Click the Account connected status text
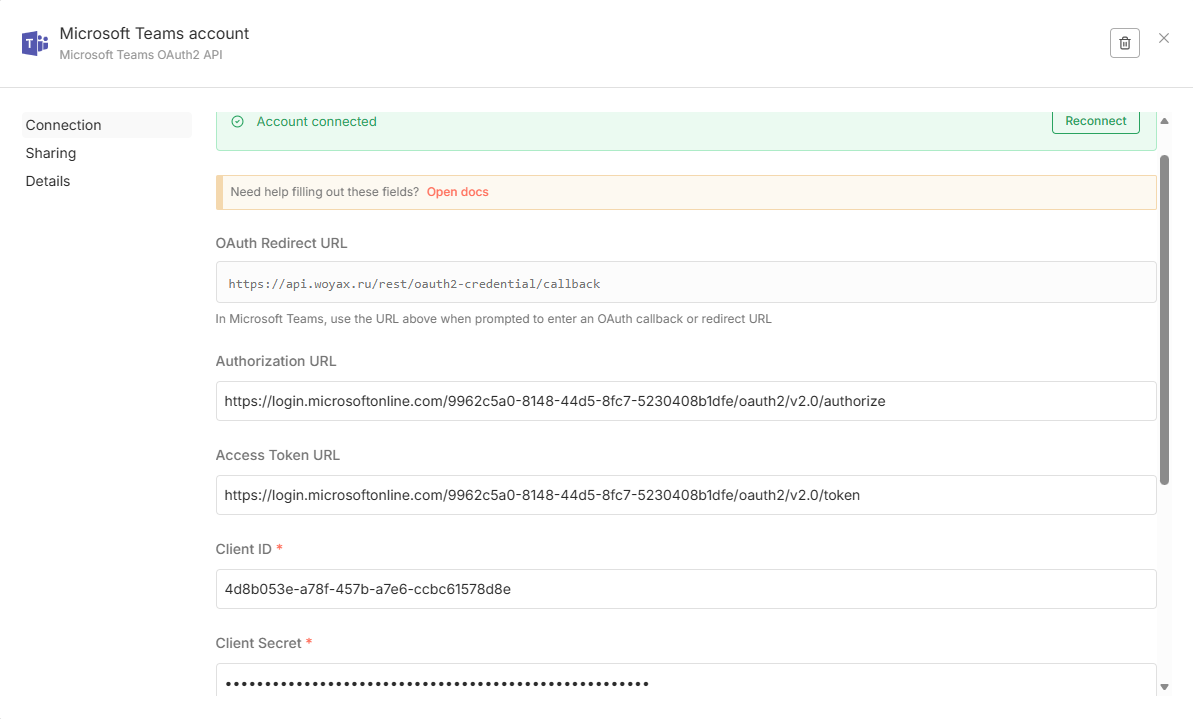The width and height of the screenshot is (1193, 719). pyautogui.click(x=316, y=122)
